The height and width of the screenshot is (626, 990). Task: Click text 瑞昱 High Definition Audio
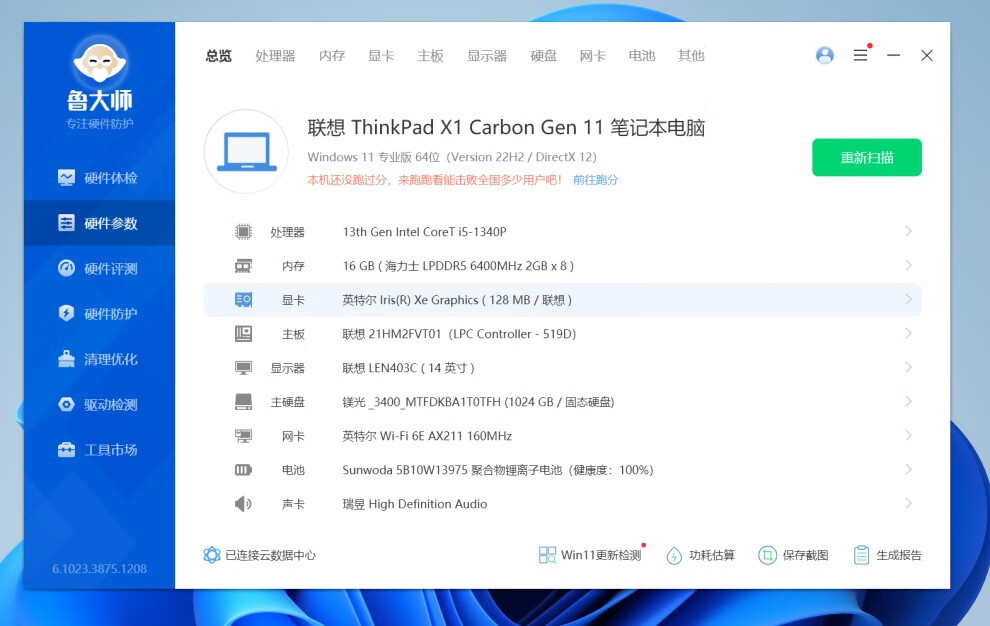coord(415,504)
